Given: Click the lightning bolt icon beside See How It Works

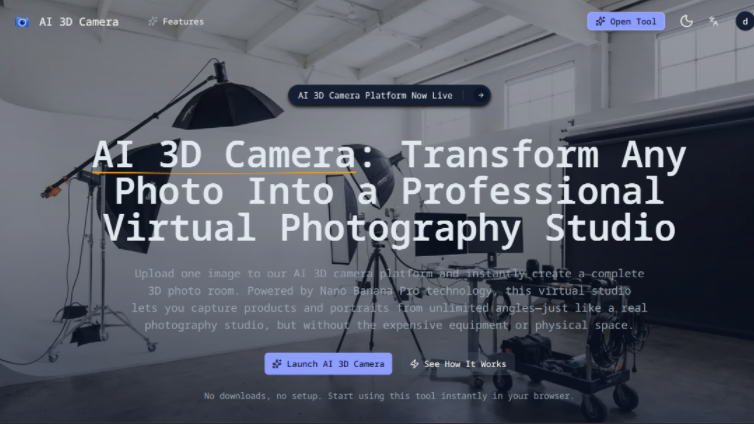Looking at the screenshot, I should (x=414, y=364).
